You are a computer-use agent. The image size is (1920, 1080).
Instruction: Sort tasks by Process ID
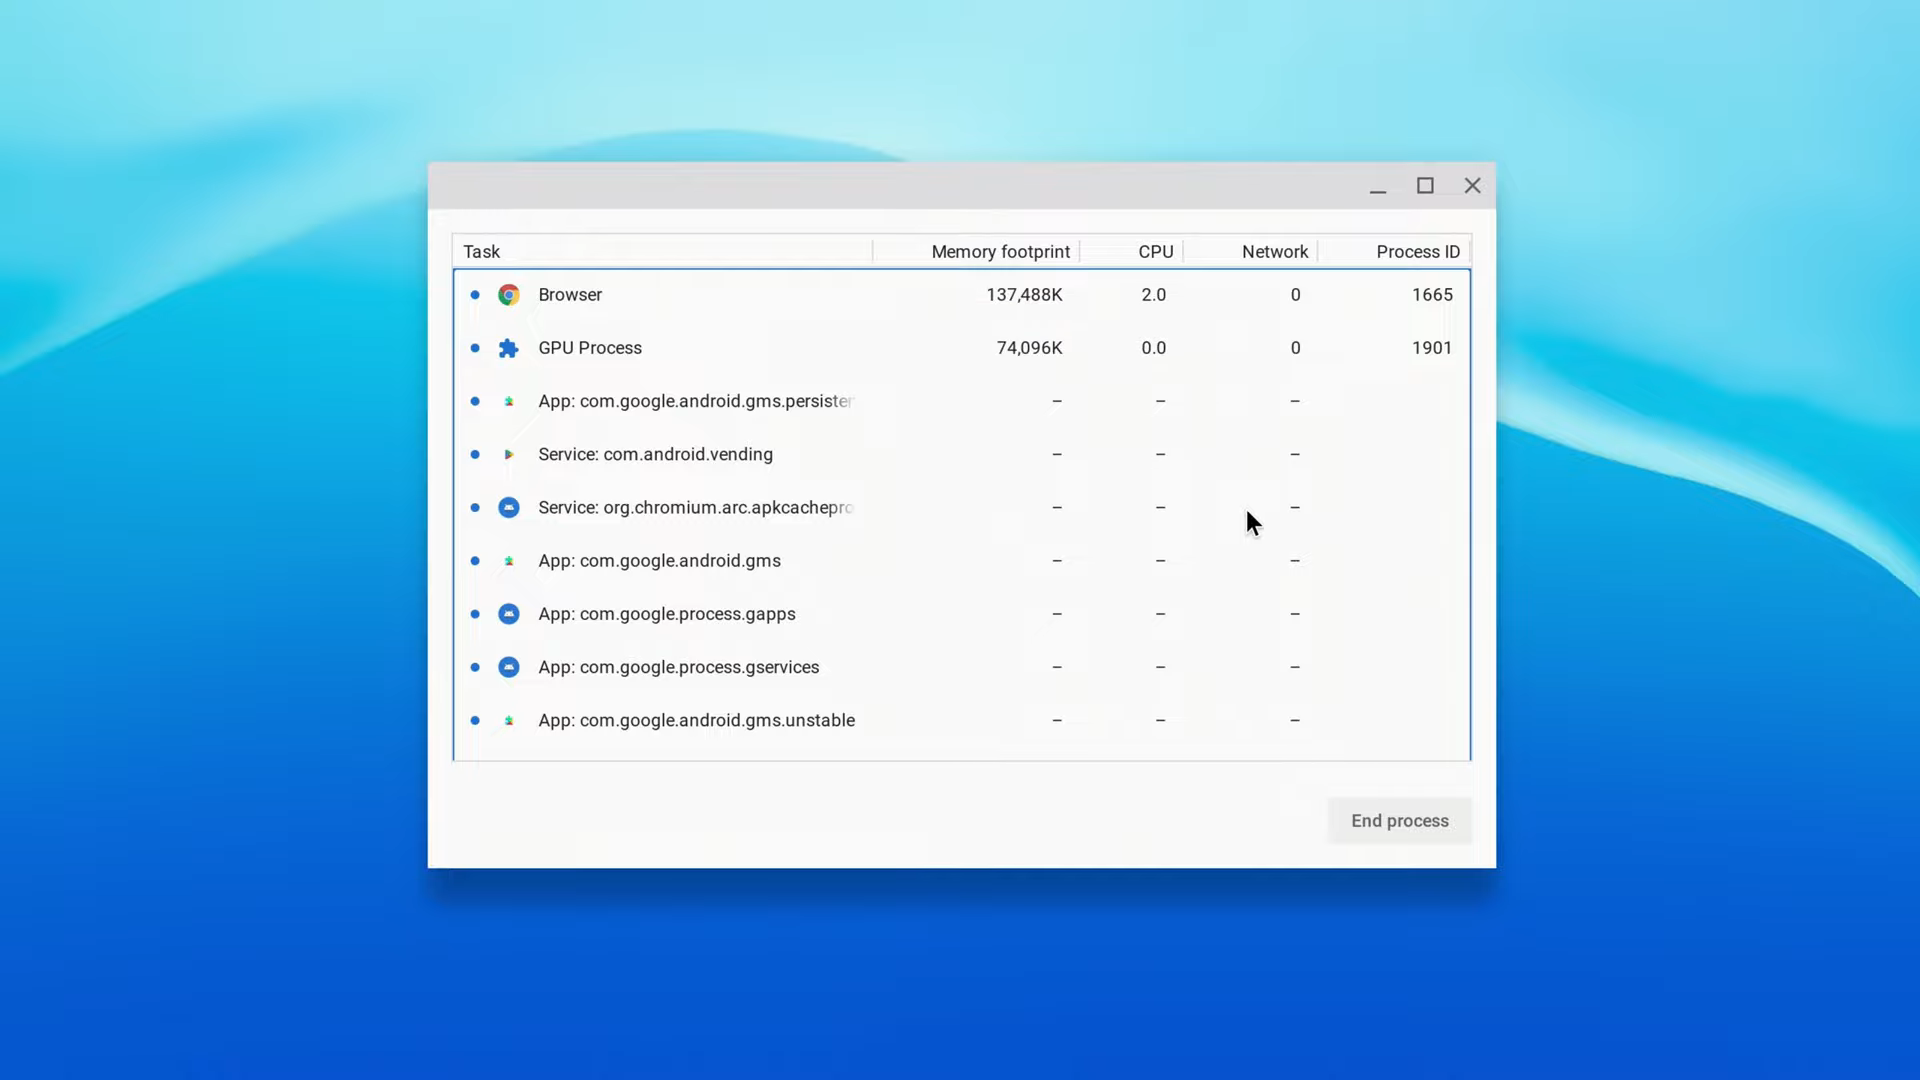pos(1417,251)
